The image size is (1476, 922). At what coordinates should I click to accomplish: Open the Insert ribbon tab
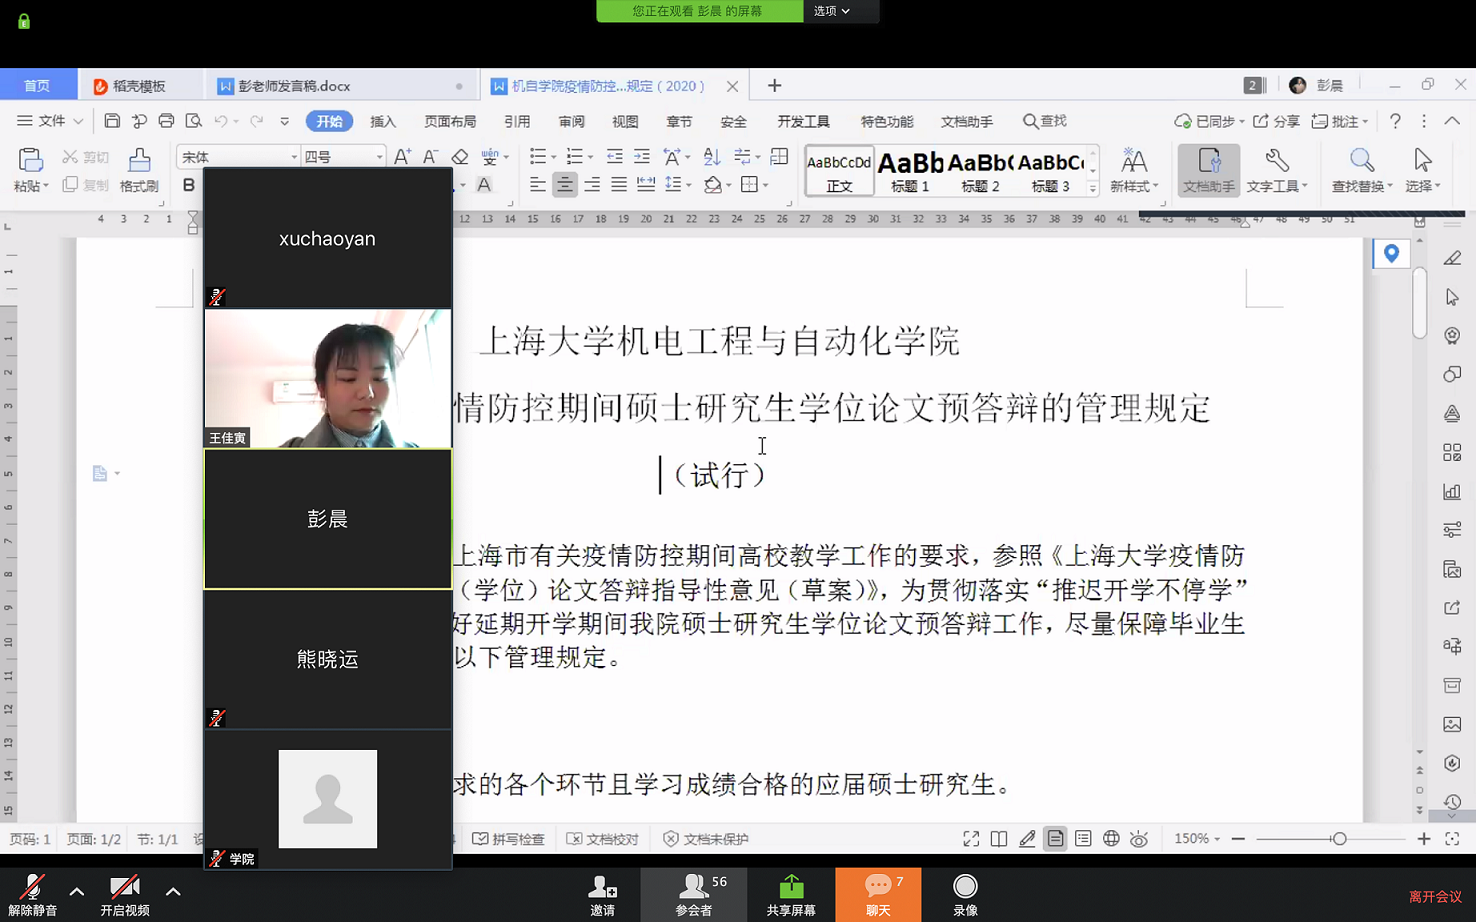383,121
